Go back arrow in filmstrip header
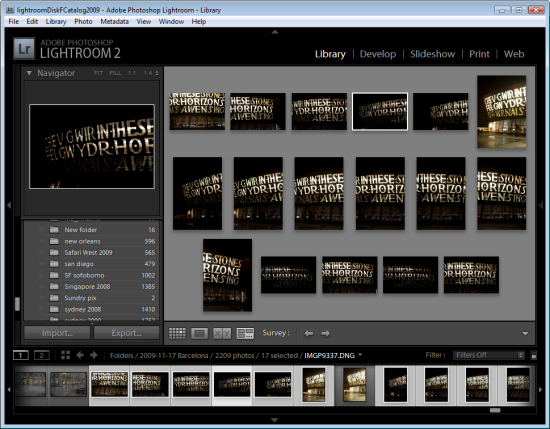 point(80,355)
